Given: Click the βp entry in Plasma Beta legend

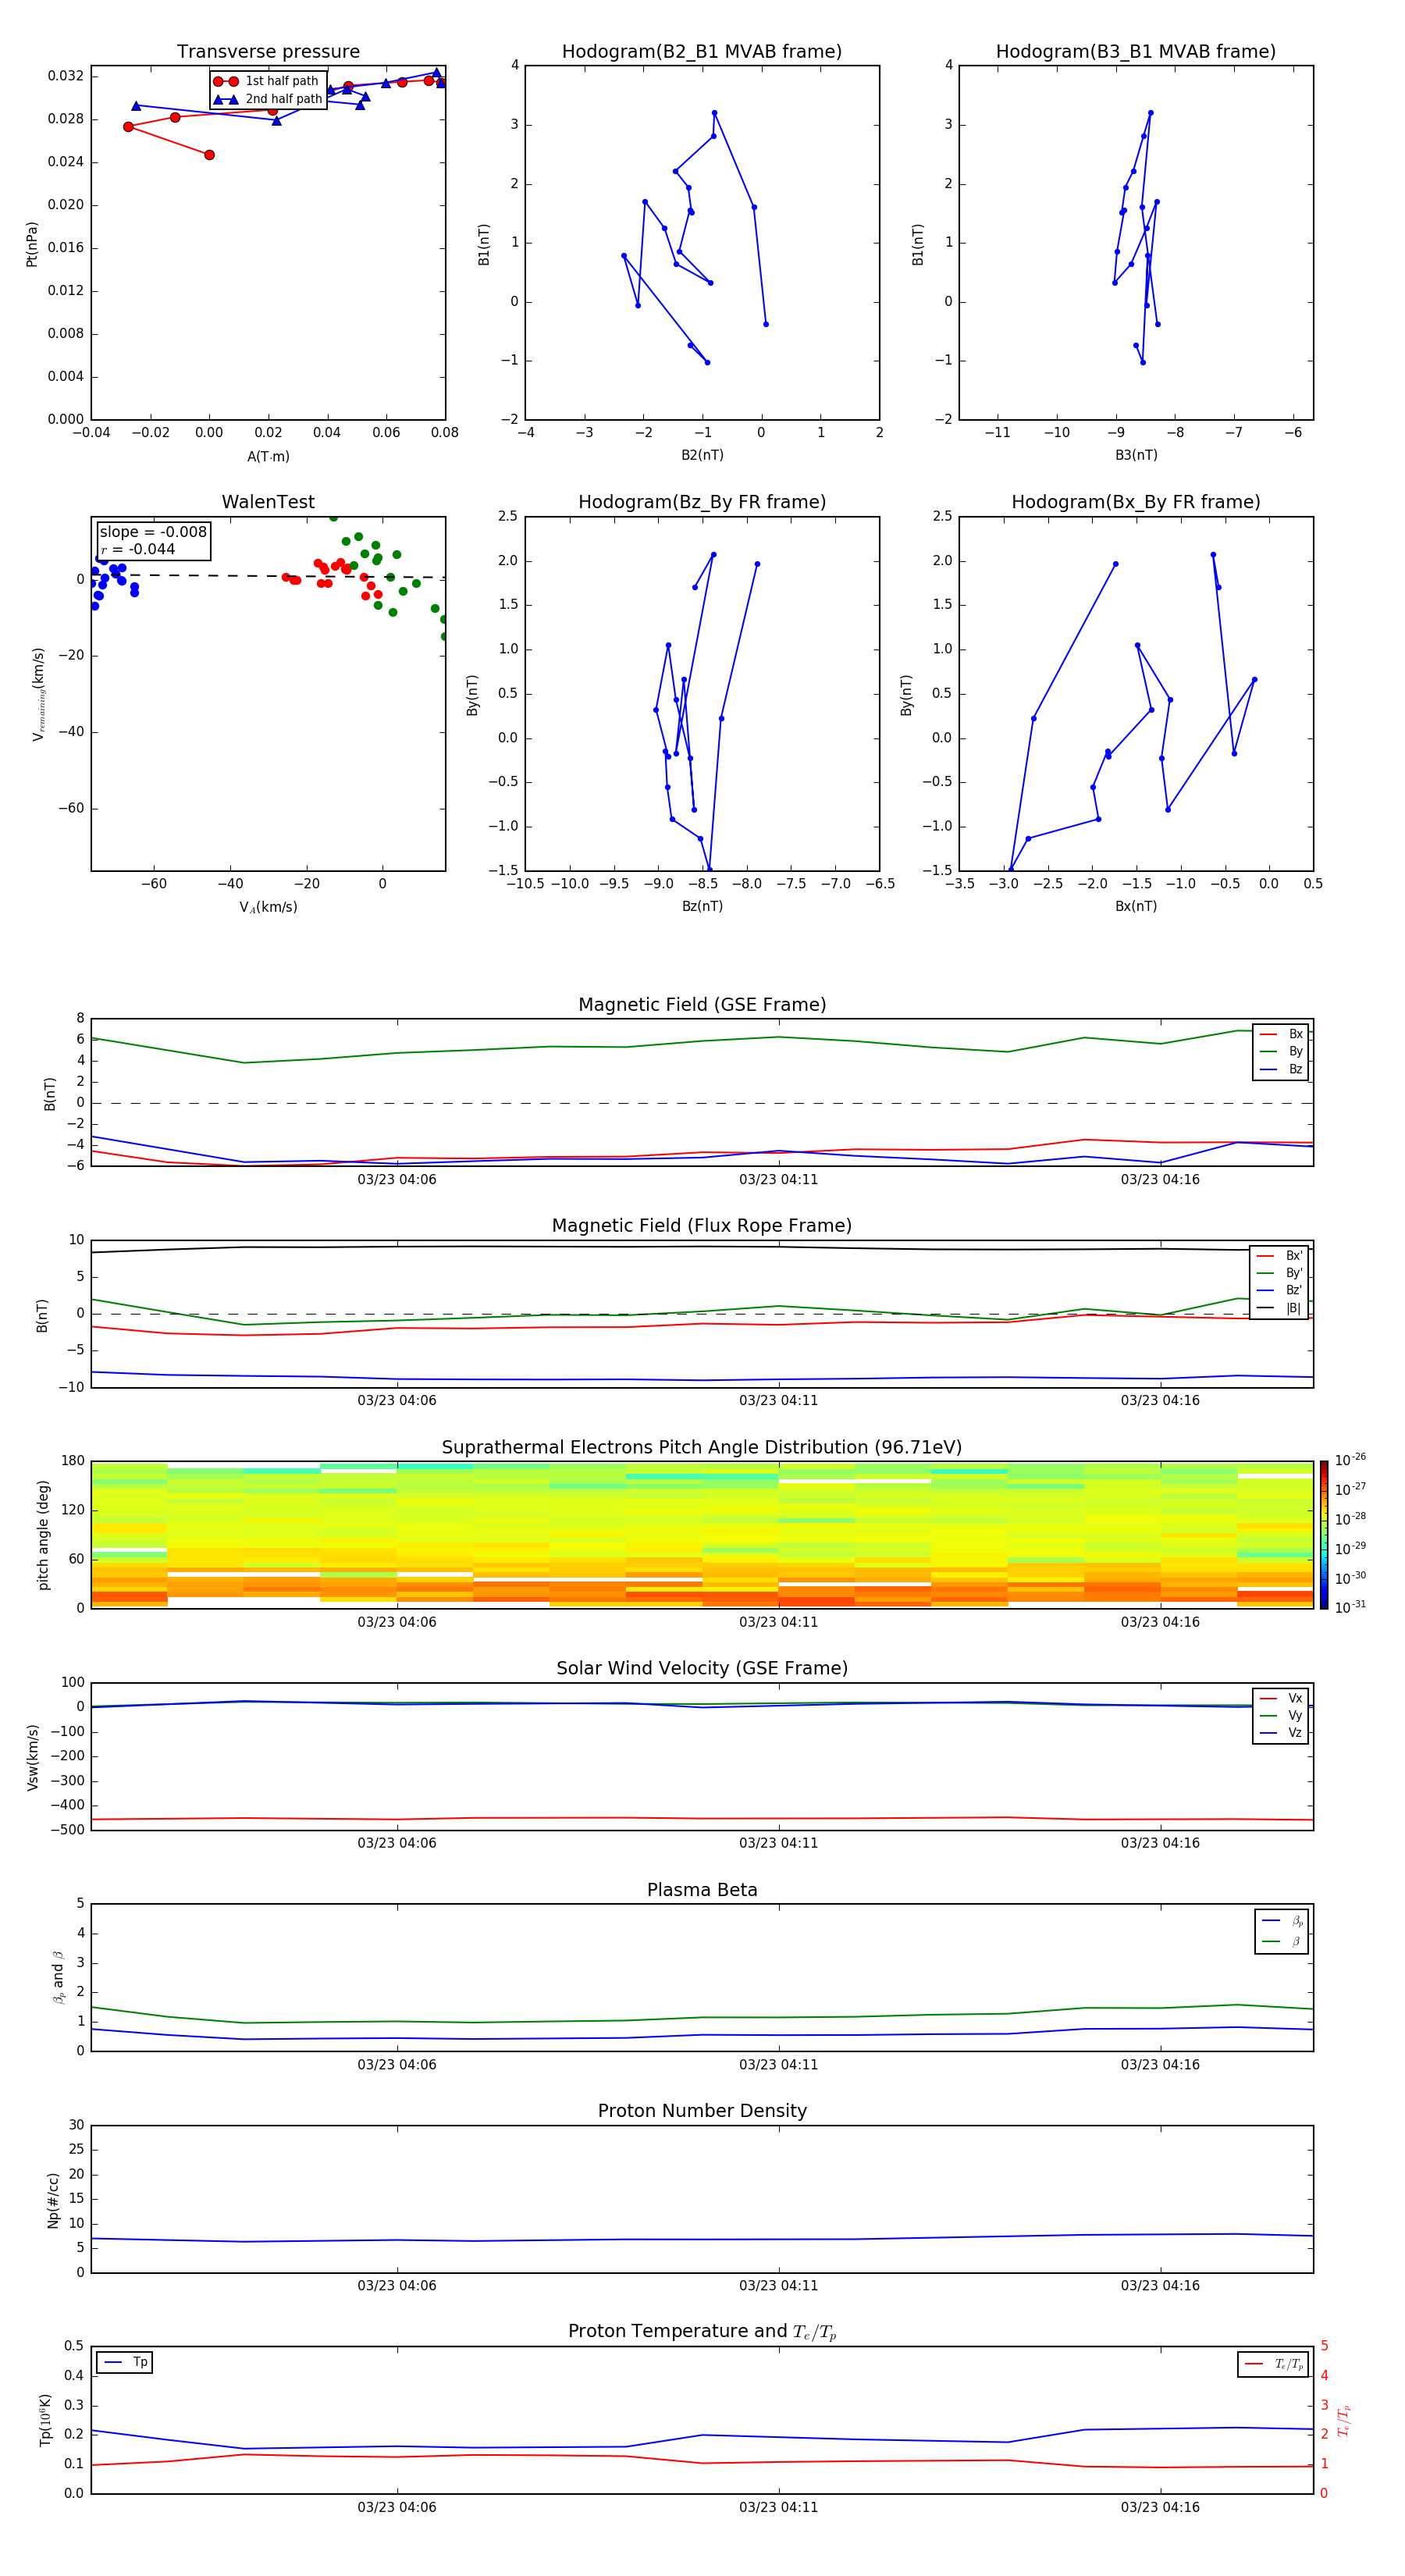Looking at the screenshot, I should [1282, 1921].
